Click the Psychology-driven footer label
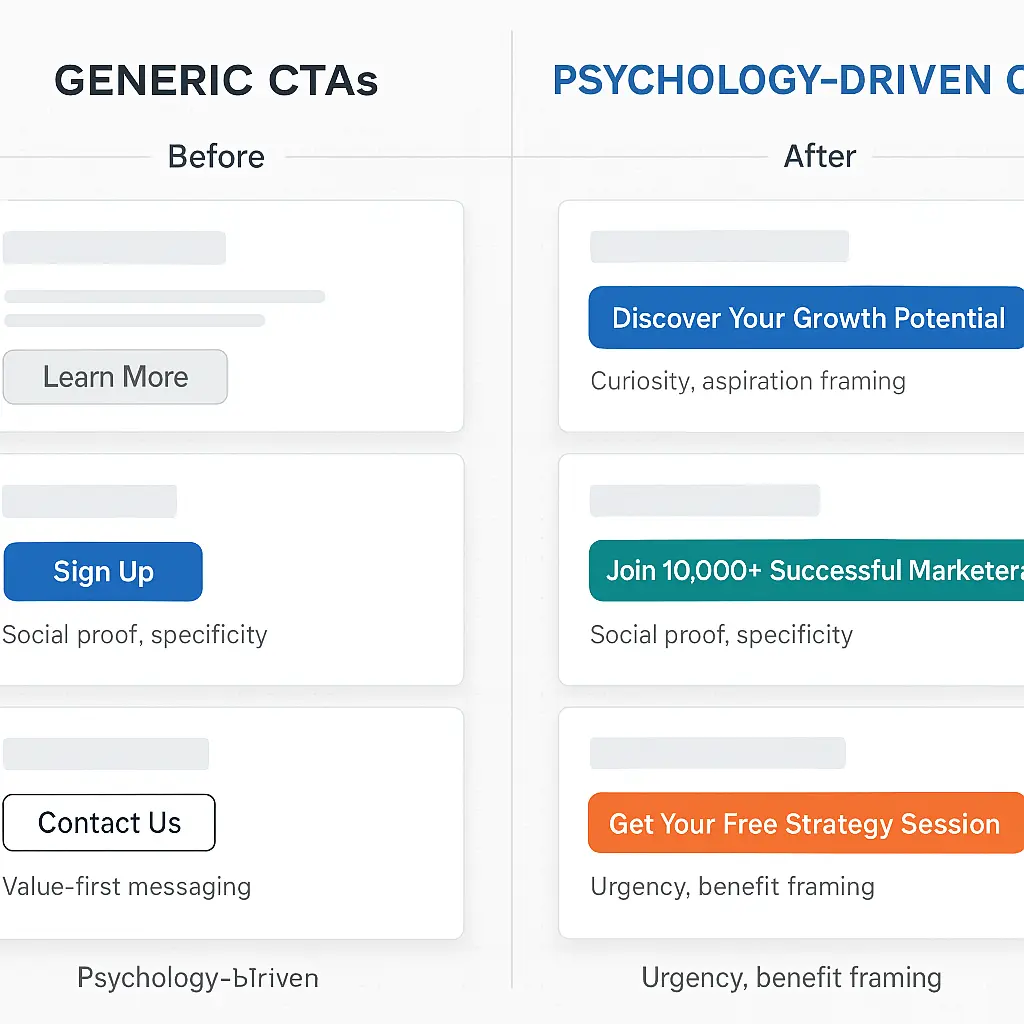This screenshot has height=1024, width=1024. point(198,978)
